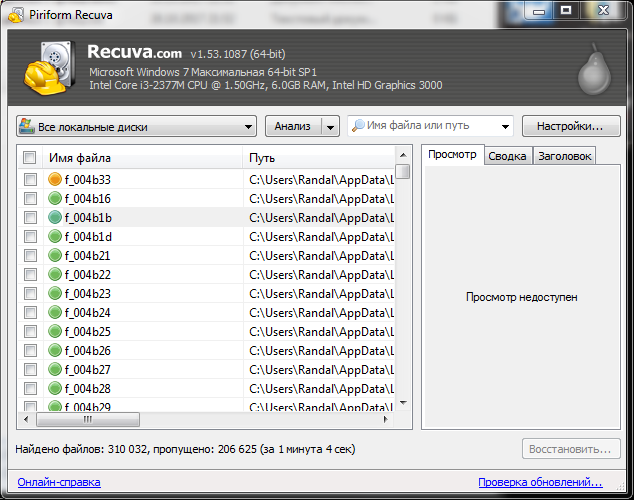Screen dimensions: 634x500
Task: Open the Настройки... settings button
Action: tap(571, 126)
